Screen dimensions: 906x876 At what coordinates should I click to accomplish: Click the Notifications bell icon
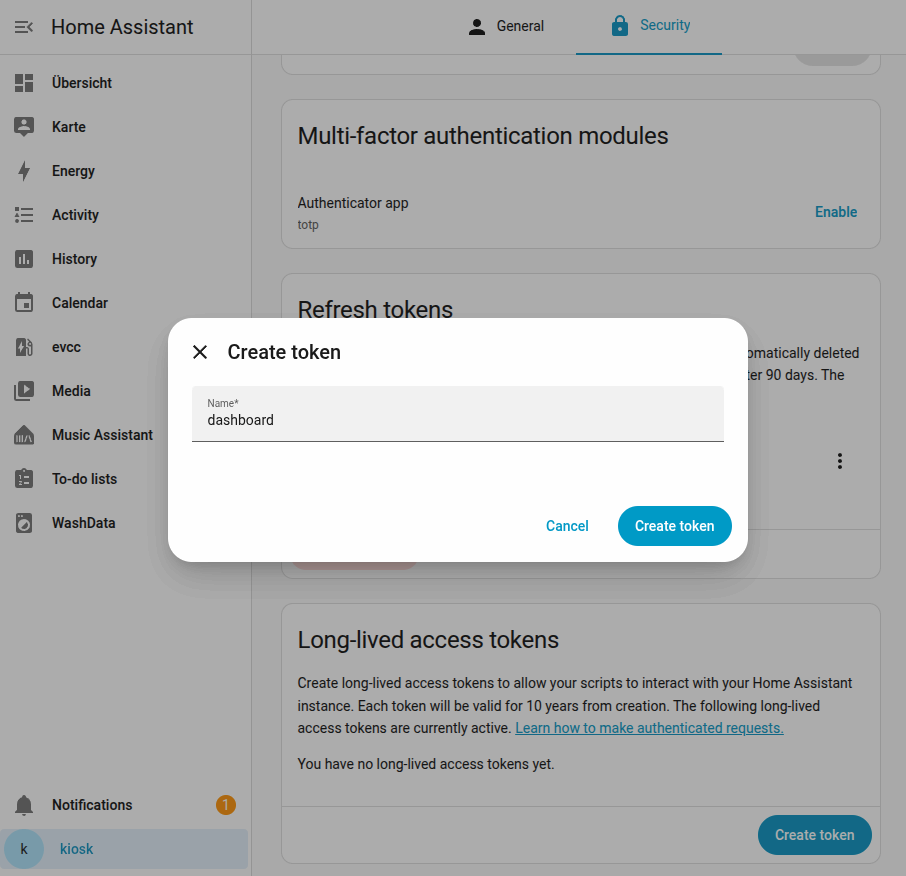pyautogui.click(x=24, y=805)
